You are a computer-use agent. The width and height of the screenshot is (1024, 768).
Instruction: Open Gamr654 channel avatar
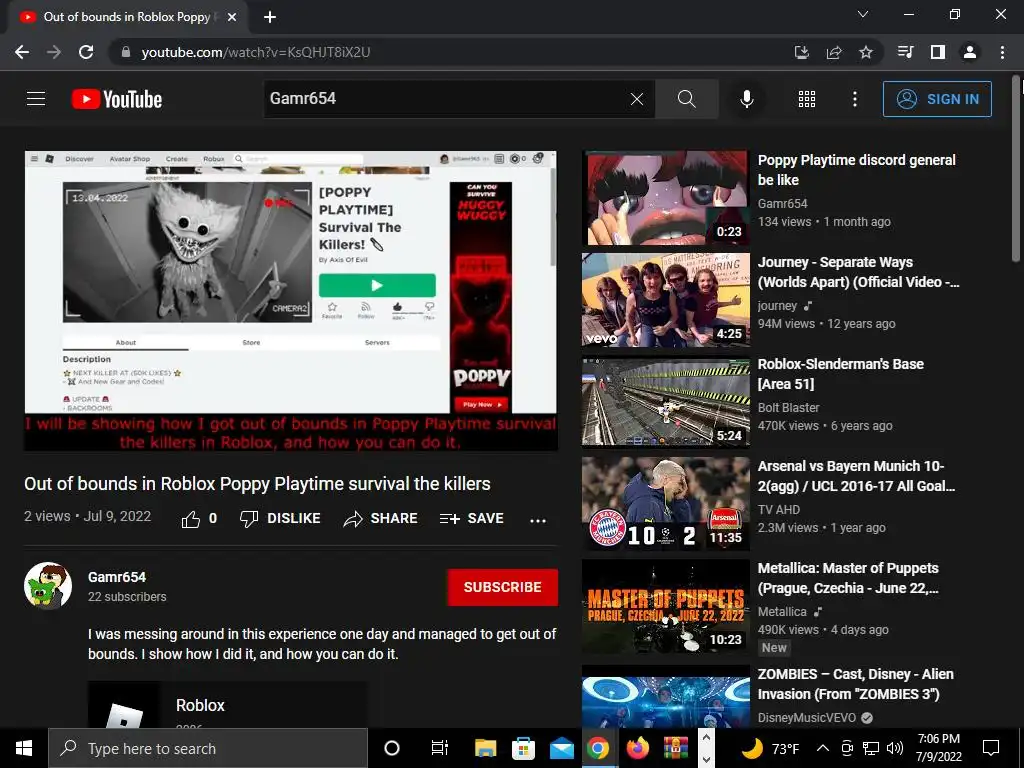point(48,586)
